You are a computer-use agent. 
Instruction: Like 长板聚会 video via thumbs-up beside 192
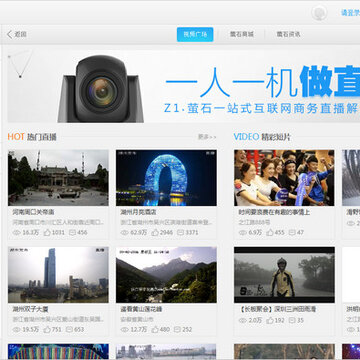pyautogui.click(x=270, y=320)
